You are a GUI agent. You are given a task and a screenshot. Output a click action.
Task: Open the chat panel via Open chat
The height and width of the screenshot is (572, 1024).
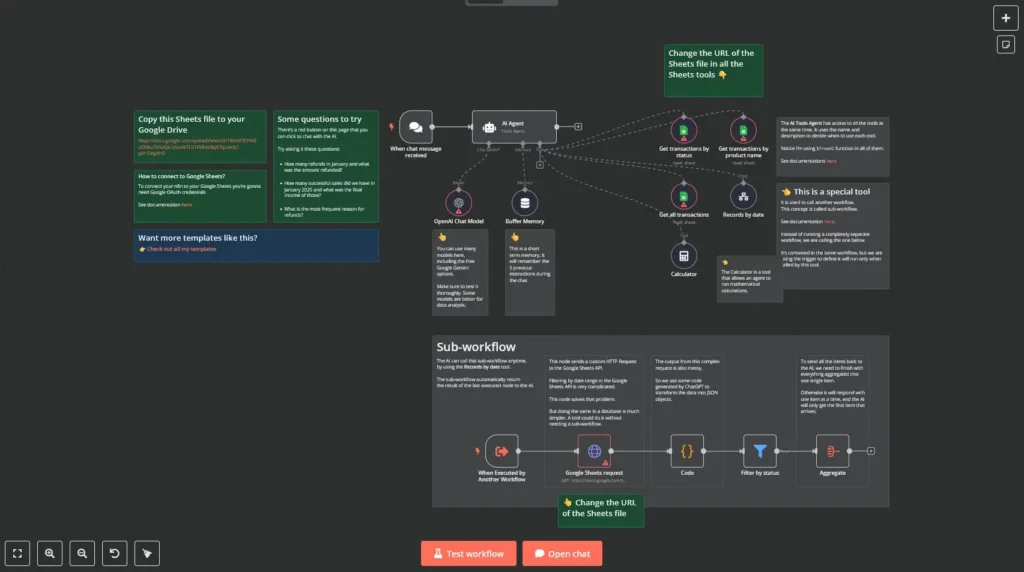click(x=562, y=553)
